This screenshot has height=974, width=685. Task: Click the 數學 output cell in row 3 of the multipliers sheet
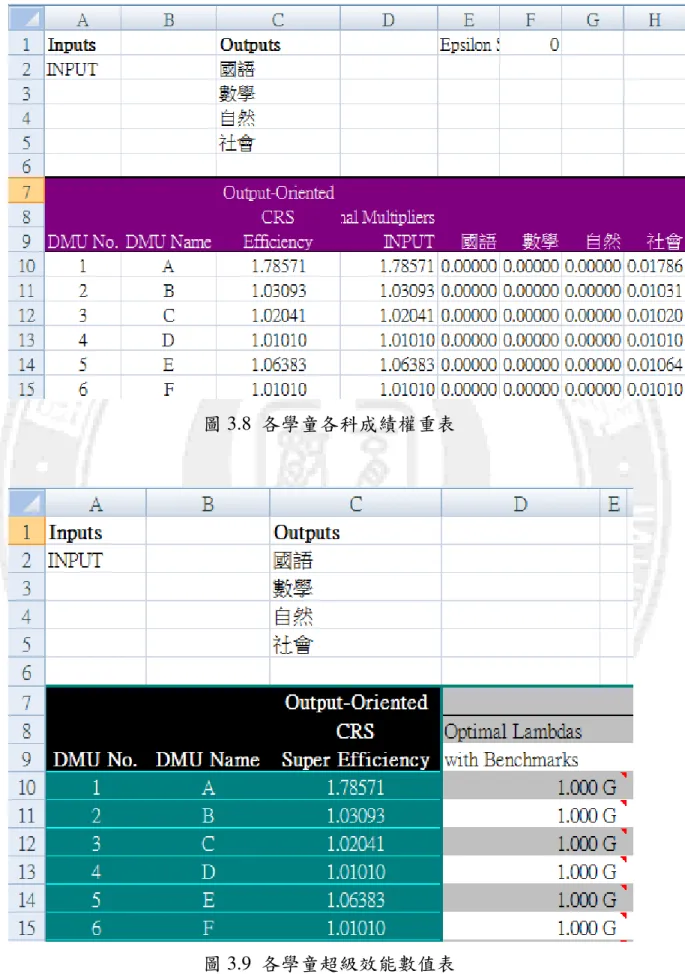pyautogui.click(x=278, y=94)
